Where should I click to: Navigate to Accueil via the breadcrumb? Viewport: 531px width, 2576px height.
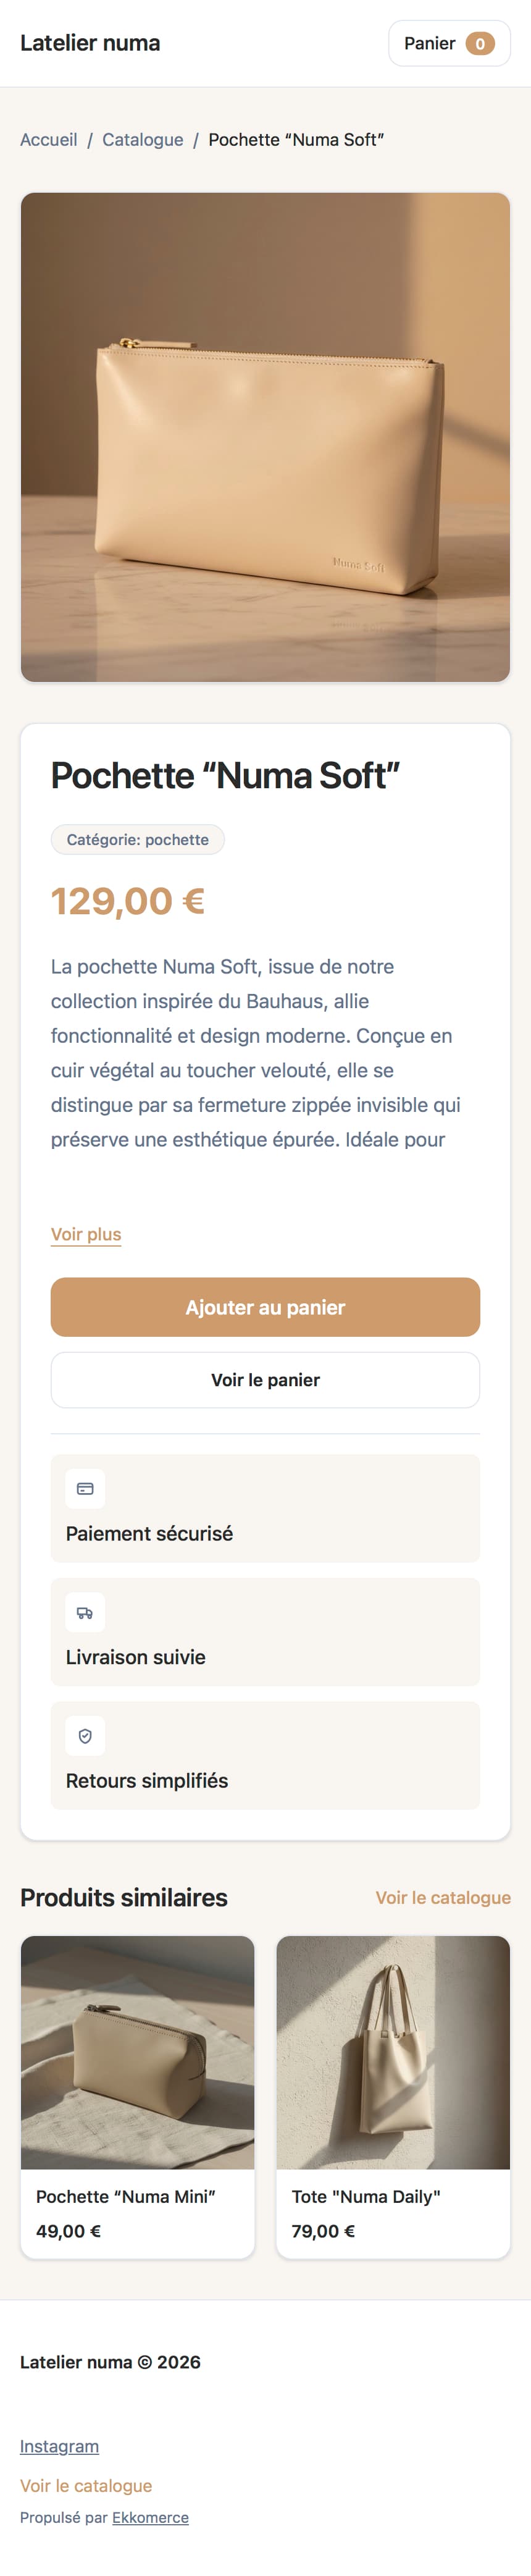pyautogui.click(x=49, y=139)
